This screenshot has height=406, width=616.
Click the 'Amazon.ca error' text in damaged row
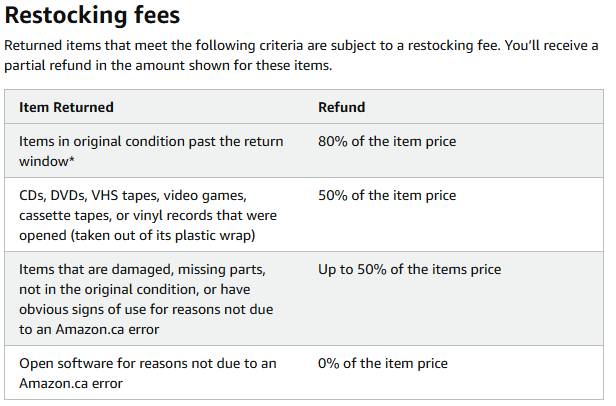click(107, 329)
